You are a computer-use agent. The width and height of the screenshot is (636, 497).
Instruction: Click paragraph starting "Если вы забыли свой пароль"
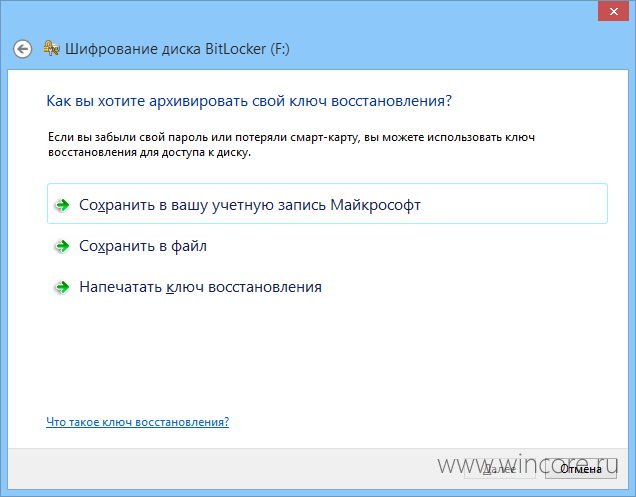pos(291,144)
